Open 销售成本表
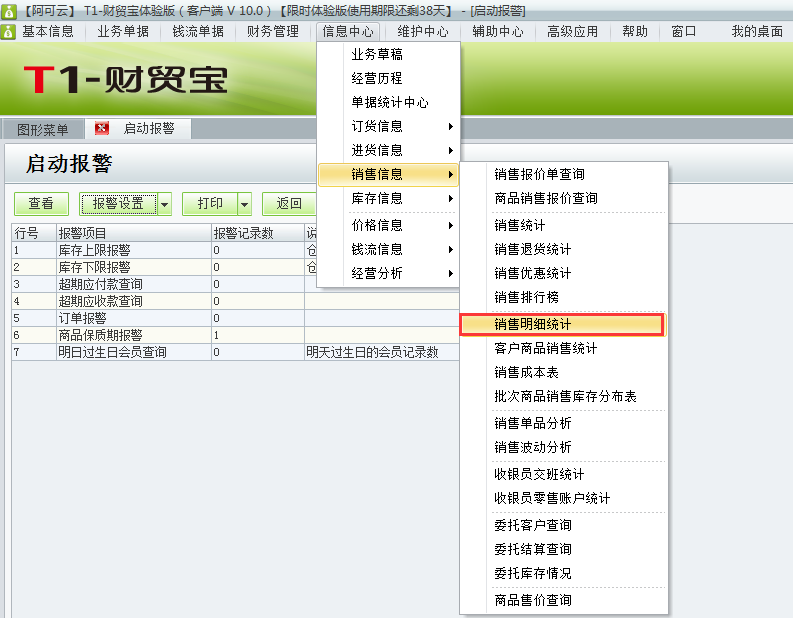The width and height of the screenshot is (793, 618). 563,373
